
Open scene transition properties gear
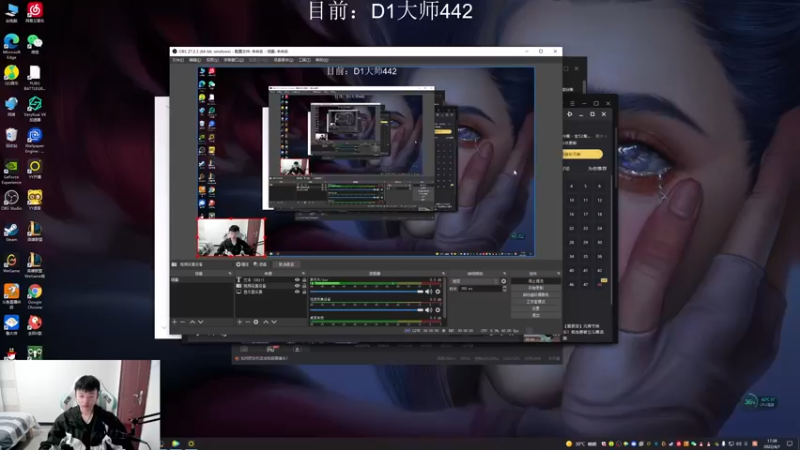pos(504,281)
